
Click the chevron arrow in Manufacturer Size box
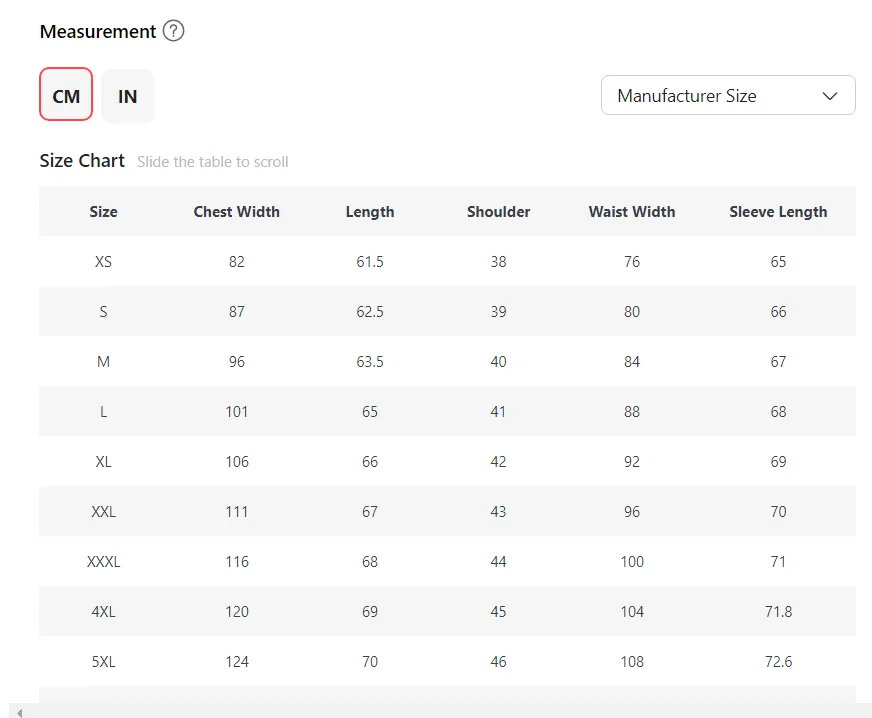[x=830, y=96]
